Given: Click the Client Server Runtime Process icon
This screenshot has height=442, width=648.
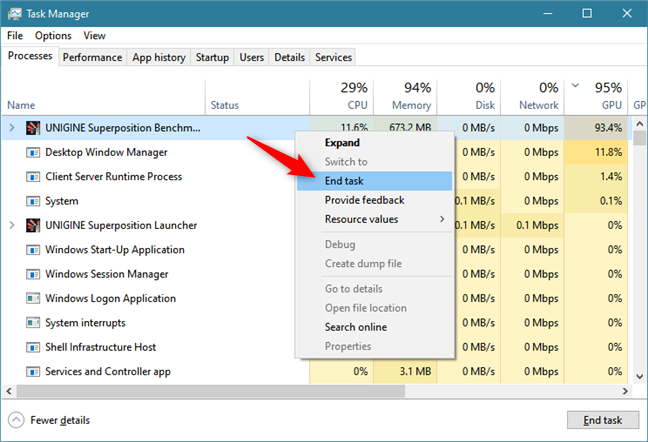Looking at the screenshot, I should coord(33,177).
